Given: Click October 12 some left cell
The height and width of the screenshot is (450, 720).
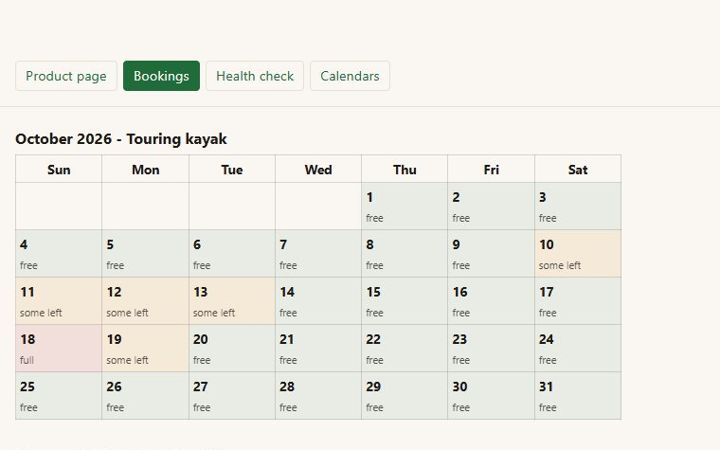Looking at the screenshot, I should [x=145, y=301].
